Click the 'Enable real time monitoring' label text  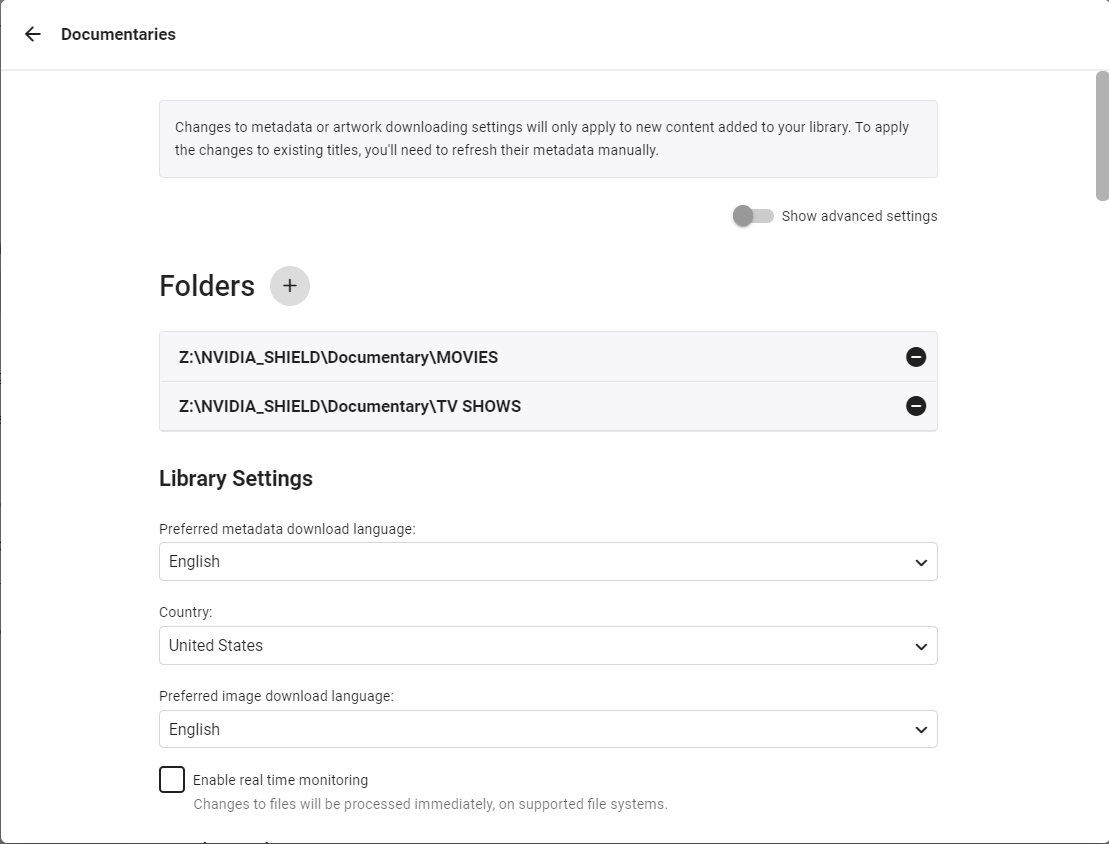pos(280,780)
